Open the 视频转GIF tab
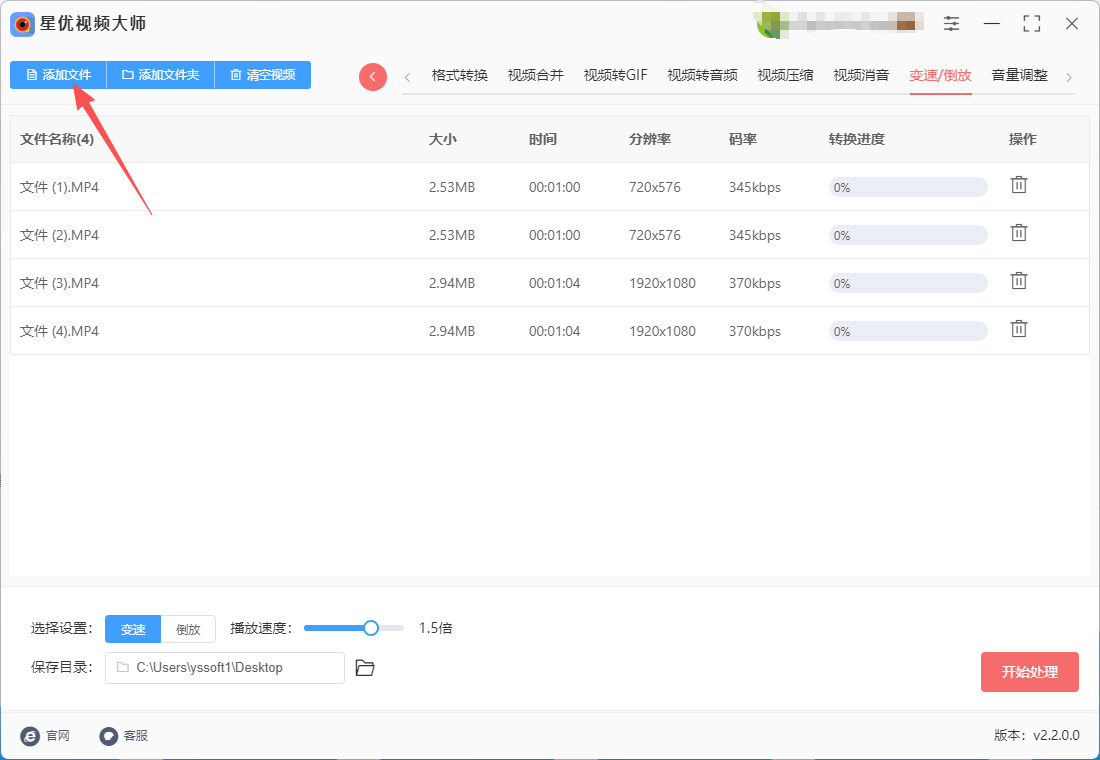 click(x=615, y=75)
